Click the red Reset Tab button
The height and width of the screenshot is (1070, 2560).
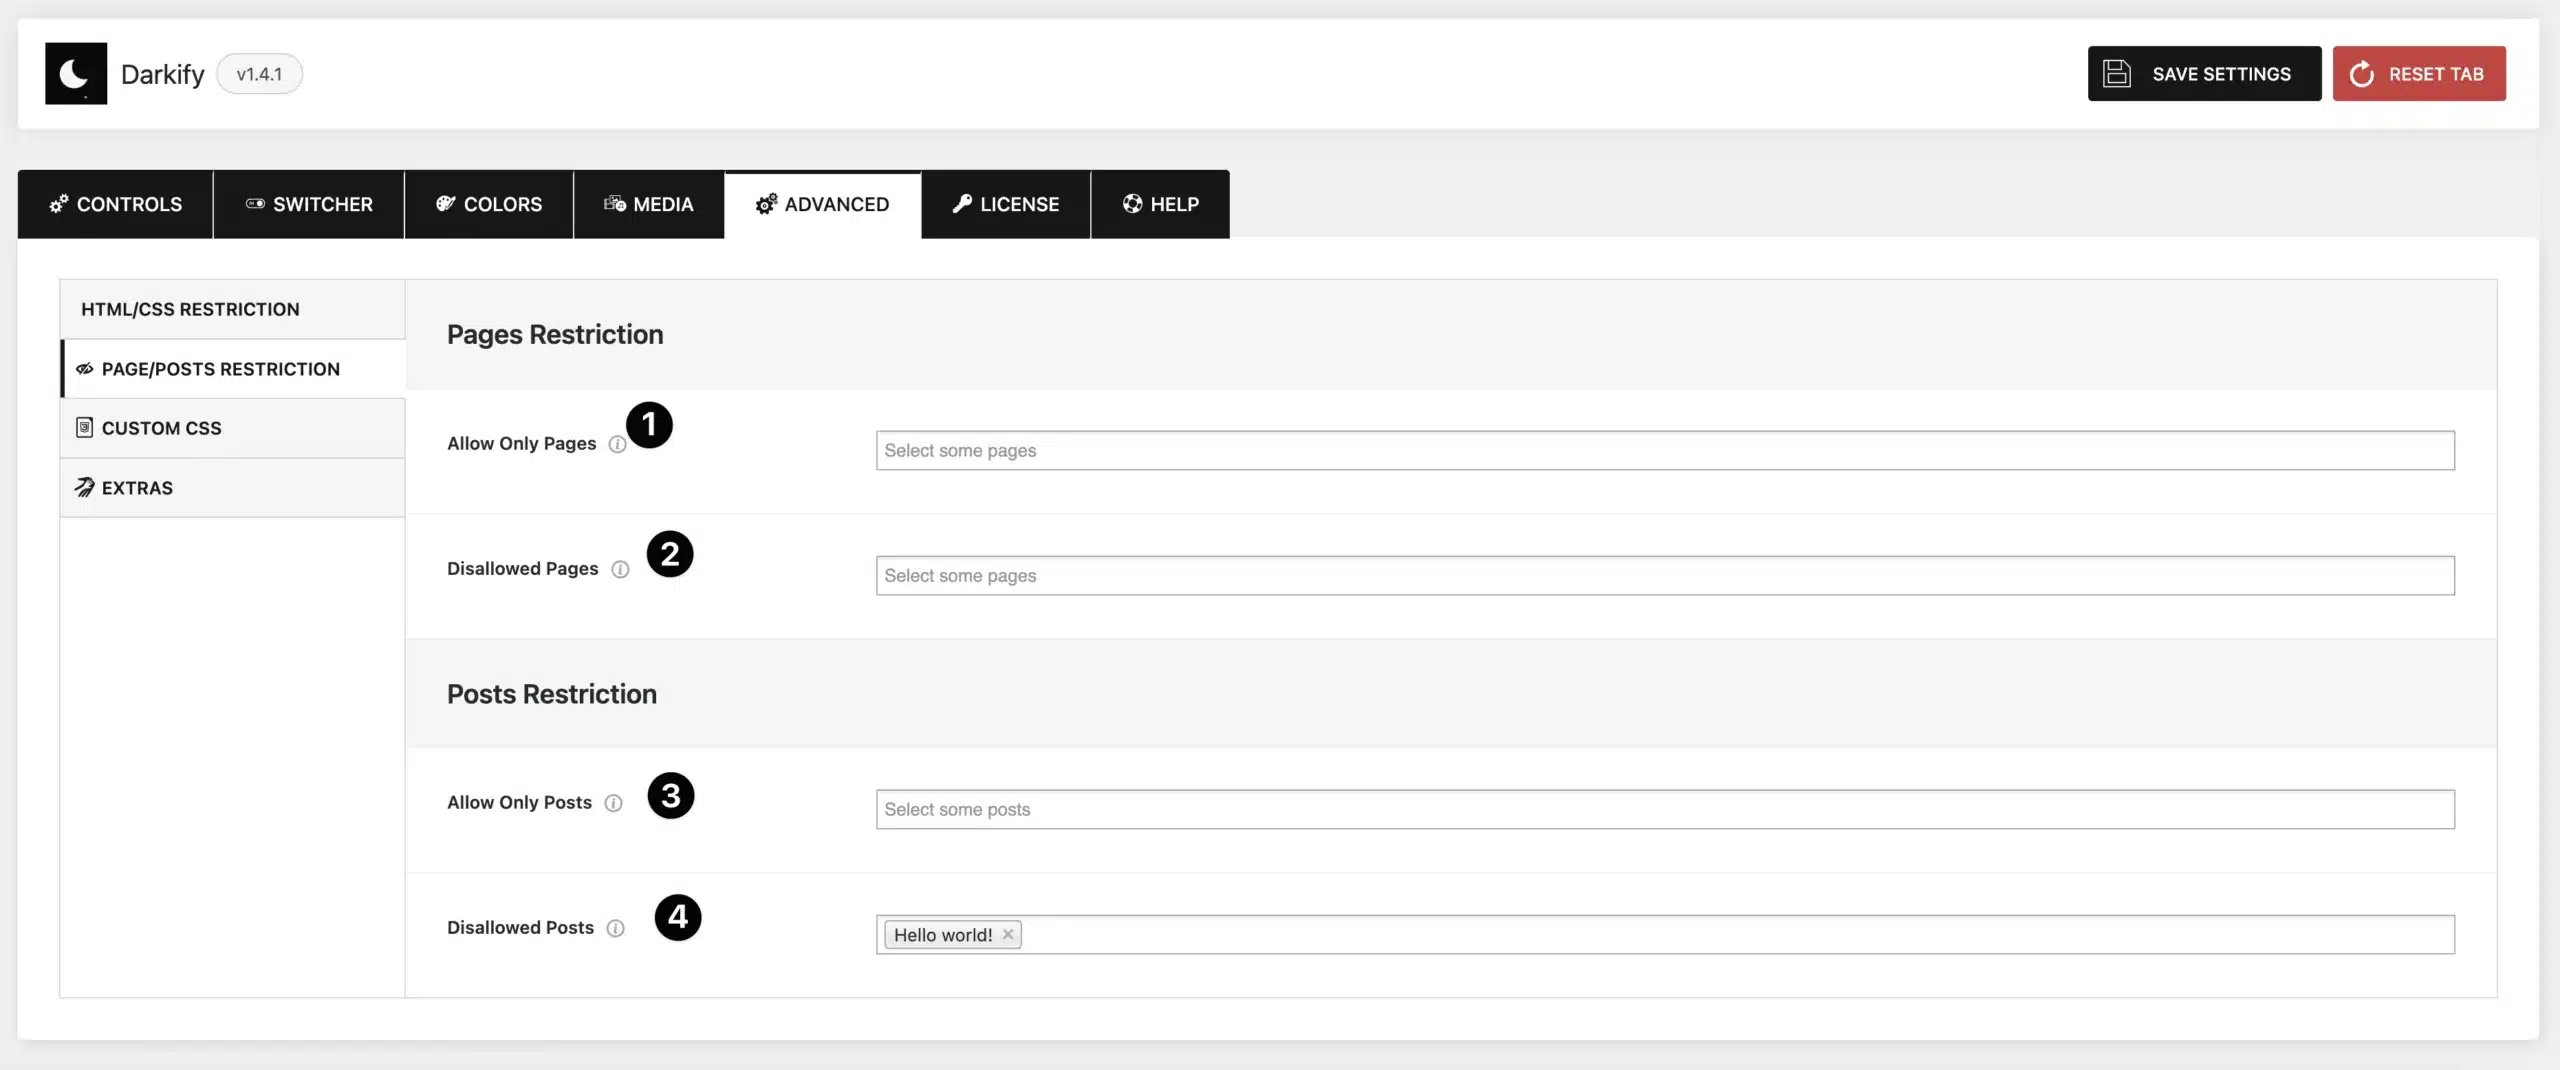pos(2418,74)
